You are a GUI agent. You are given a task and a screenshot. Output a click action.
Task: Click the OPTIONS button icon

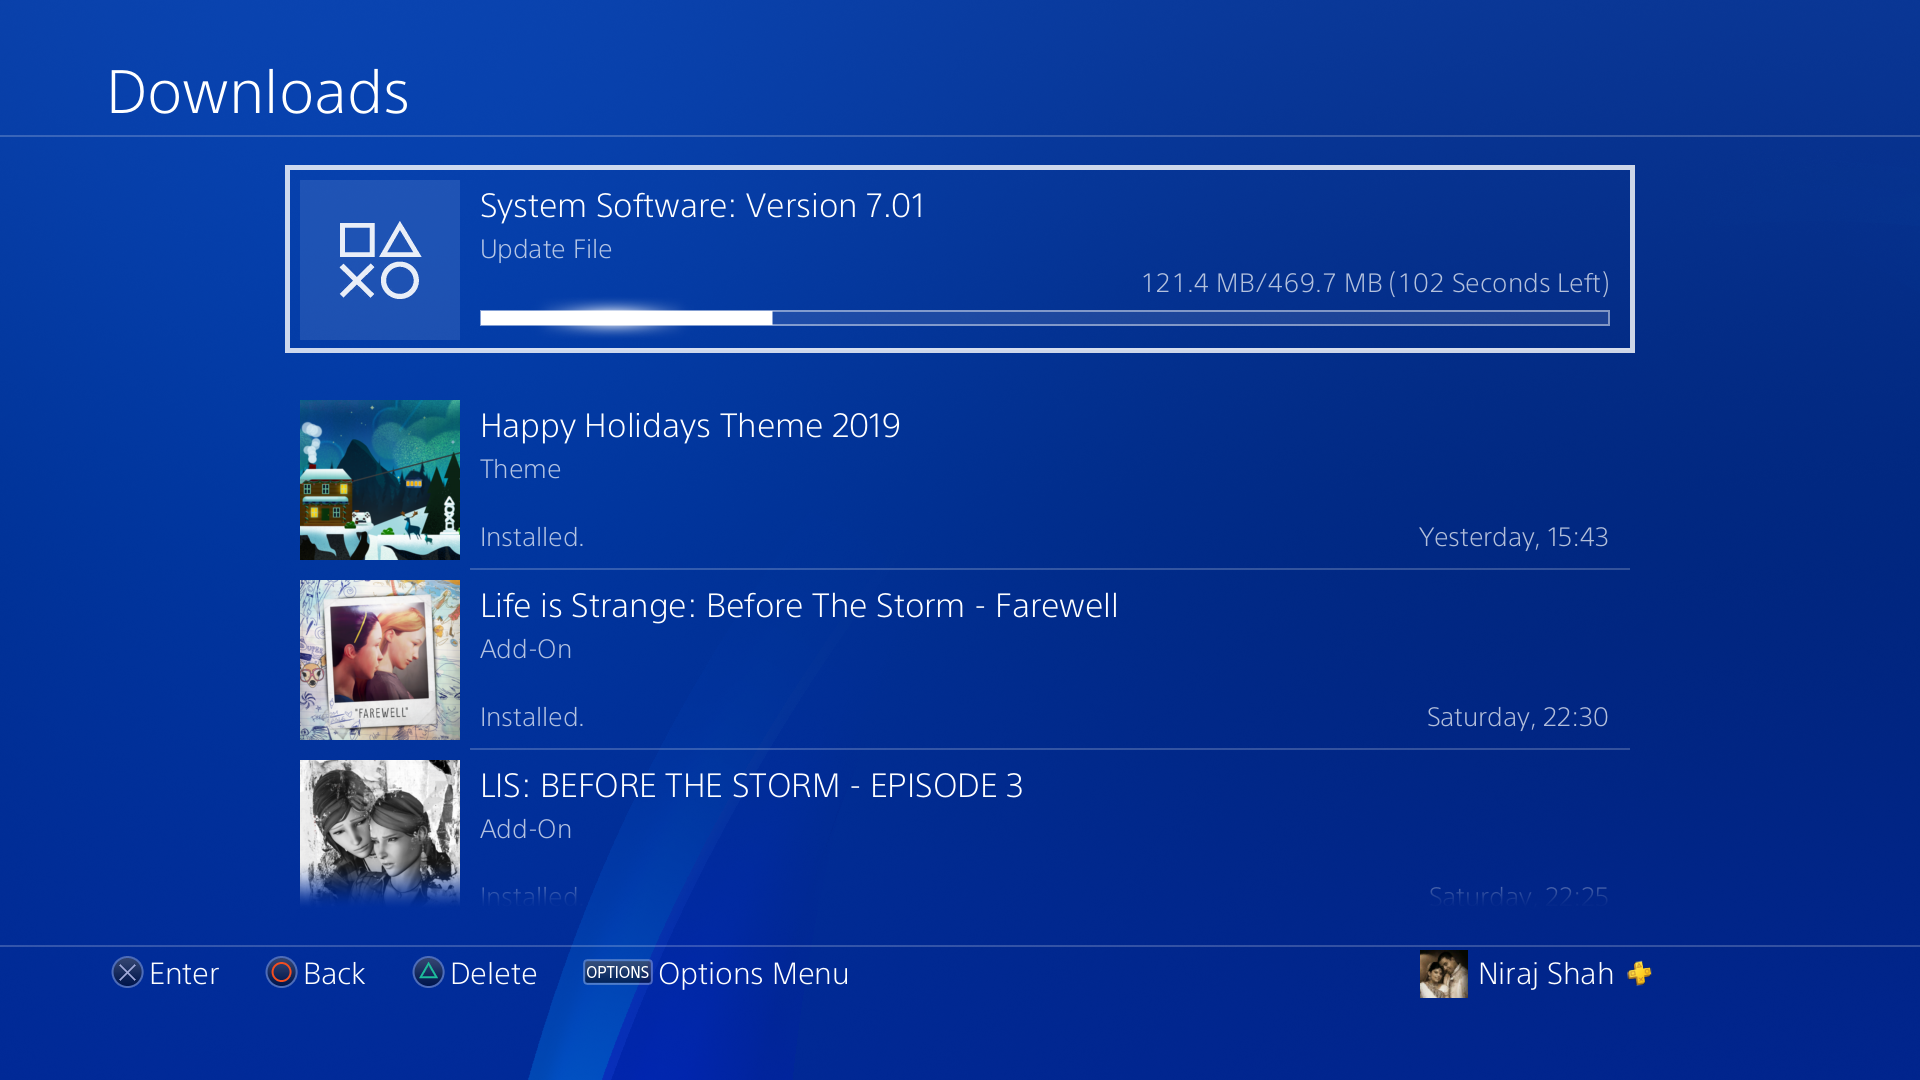pos(618,972)
